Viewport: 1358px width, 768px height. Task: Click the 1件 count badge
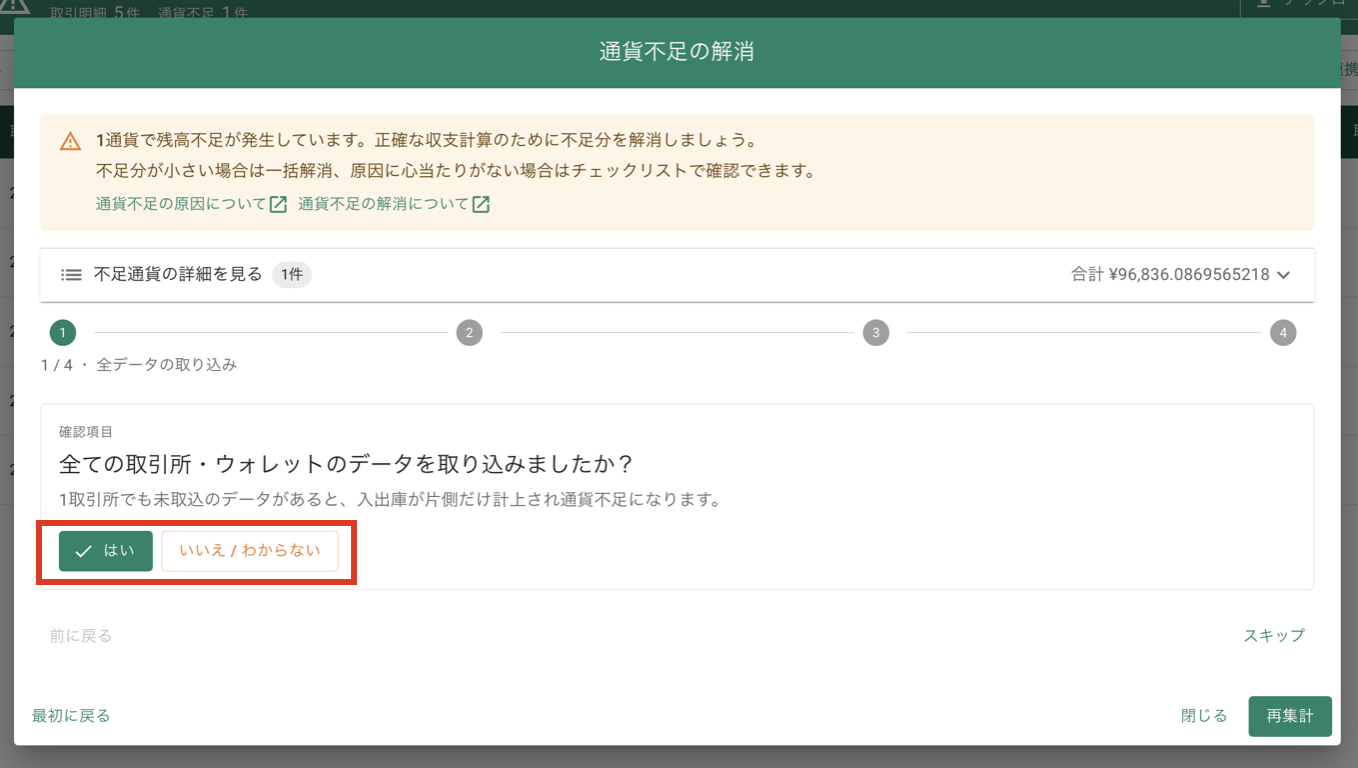(x=291, y=275)
